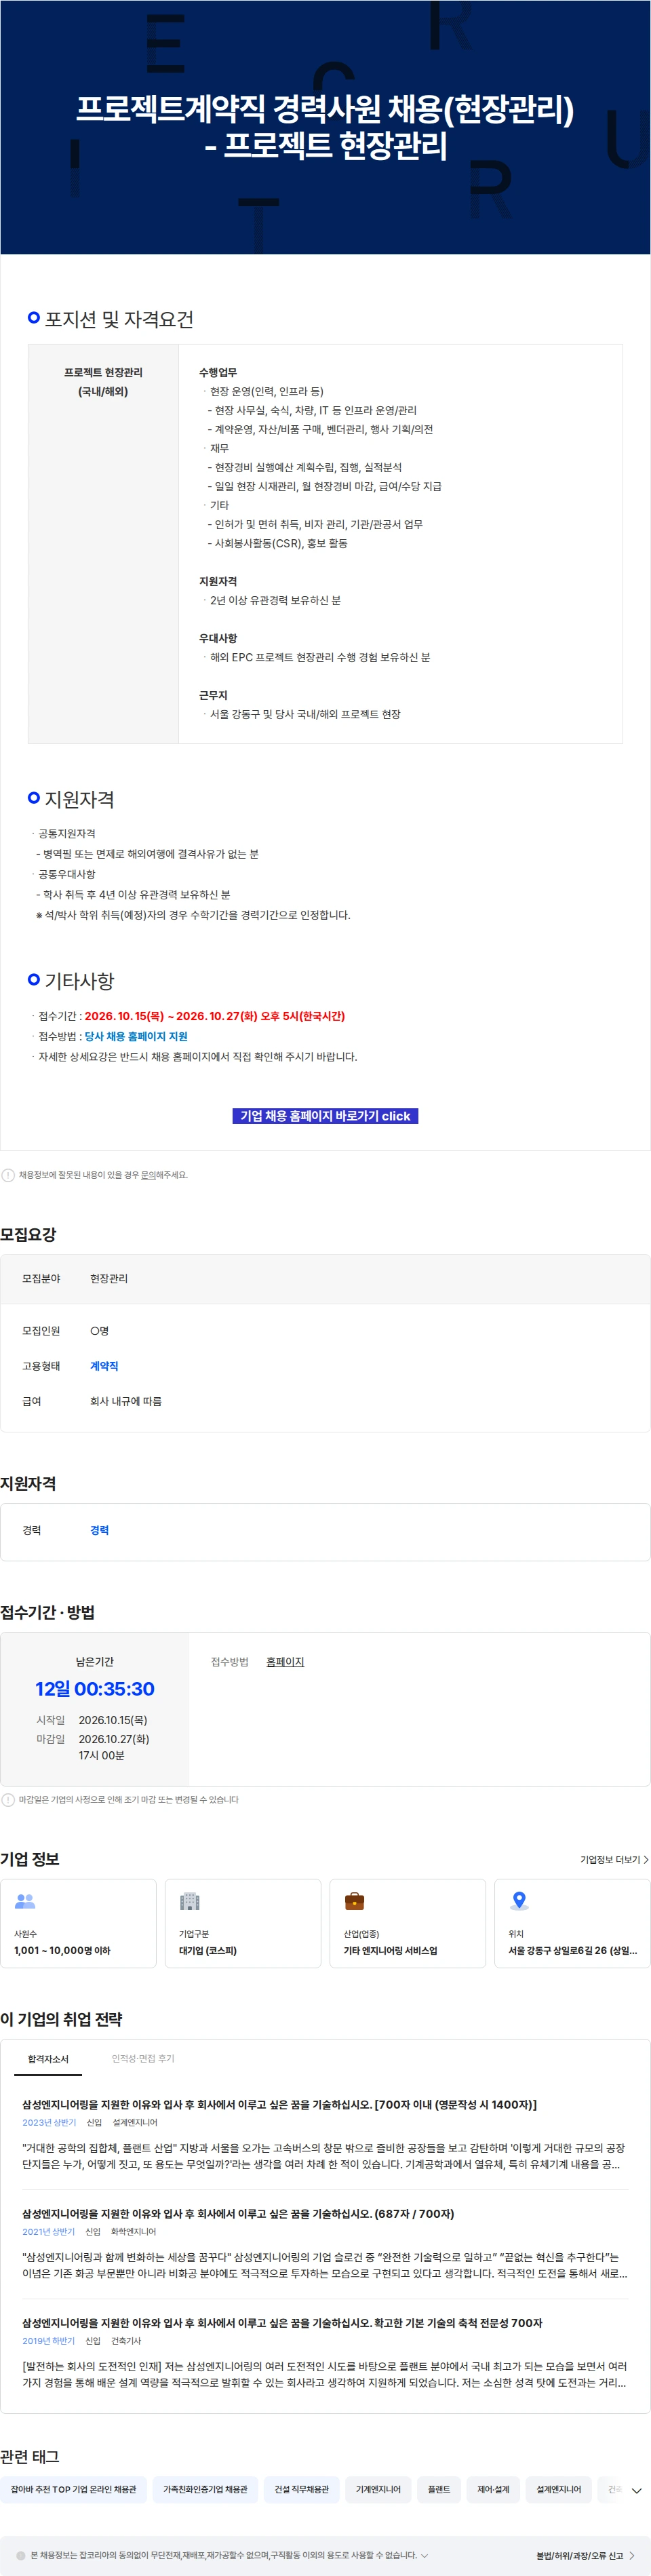Open the 홈페이지 link under 접수방법
The image size is (651, 2576).
285,1662
